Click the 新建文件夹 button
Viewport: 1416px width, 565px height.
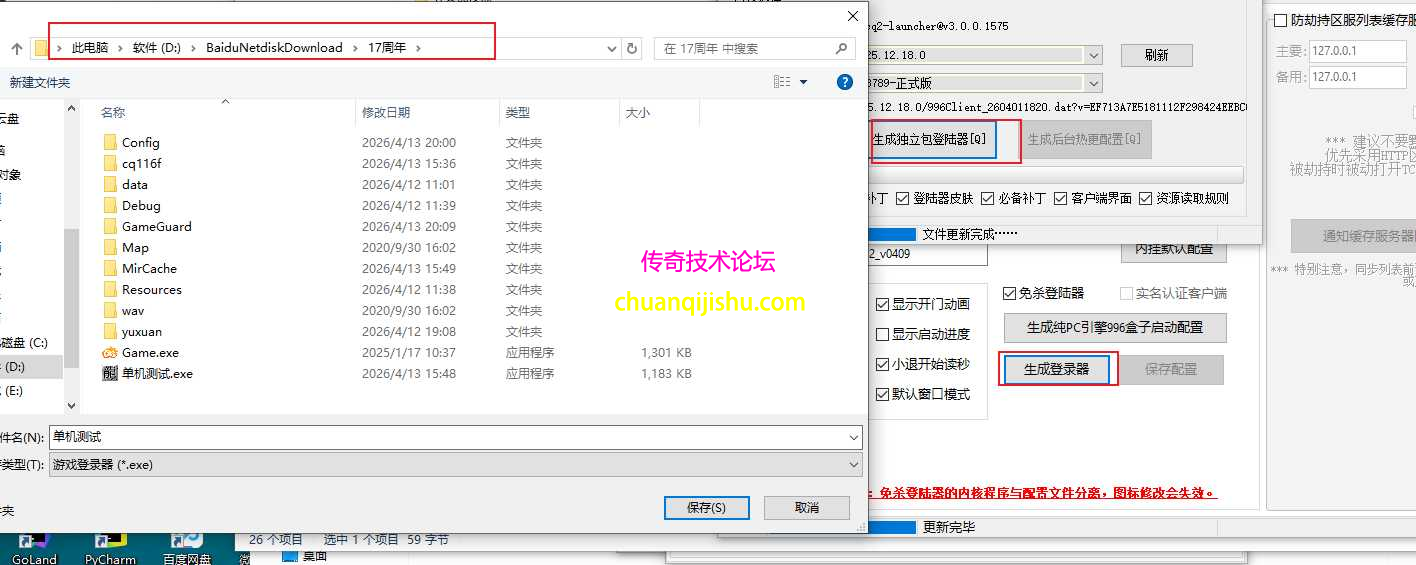[x=40, y=82]
